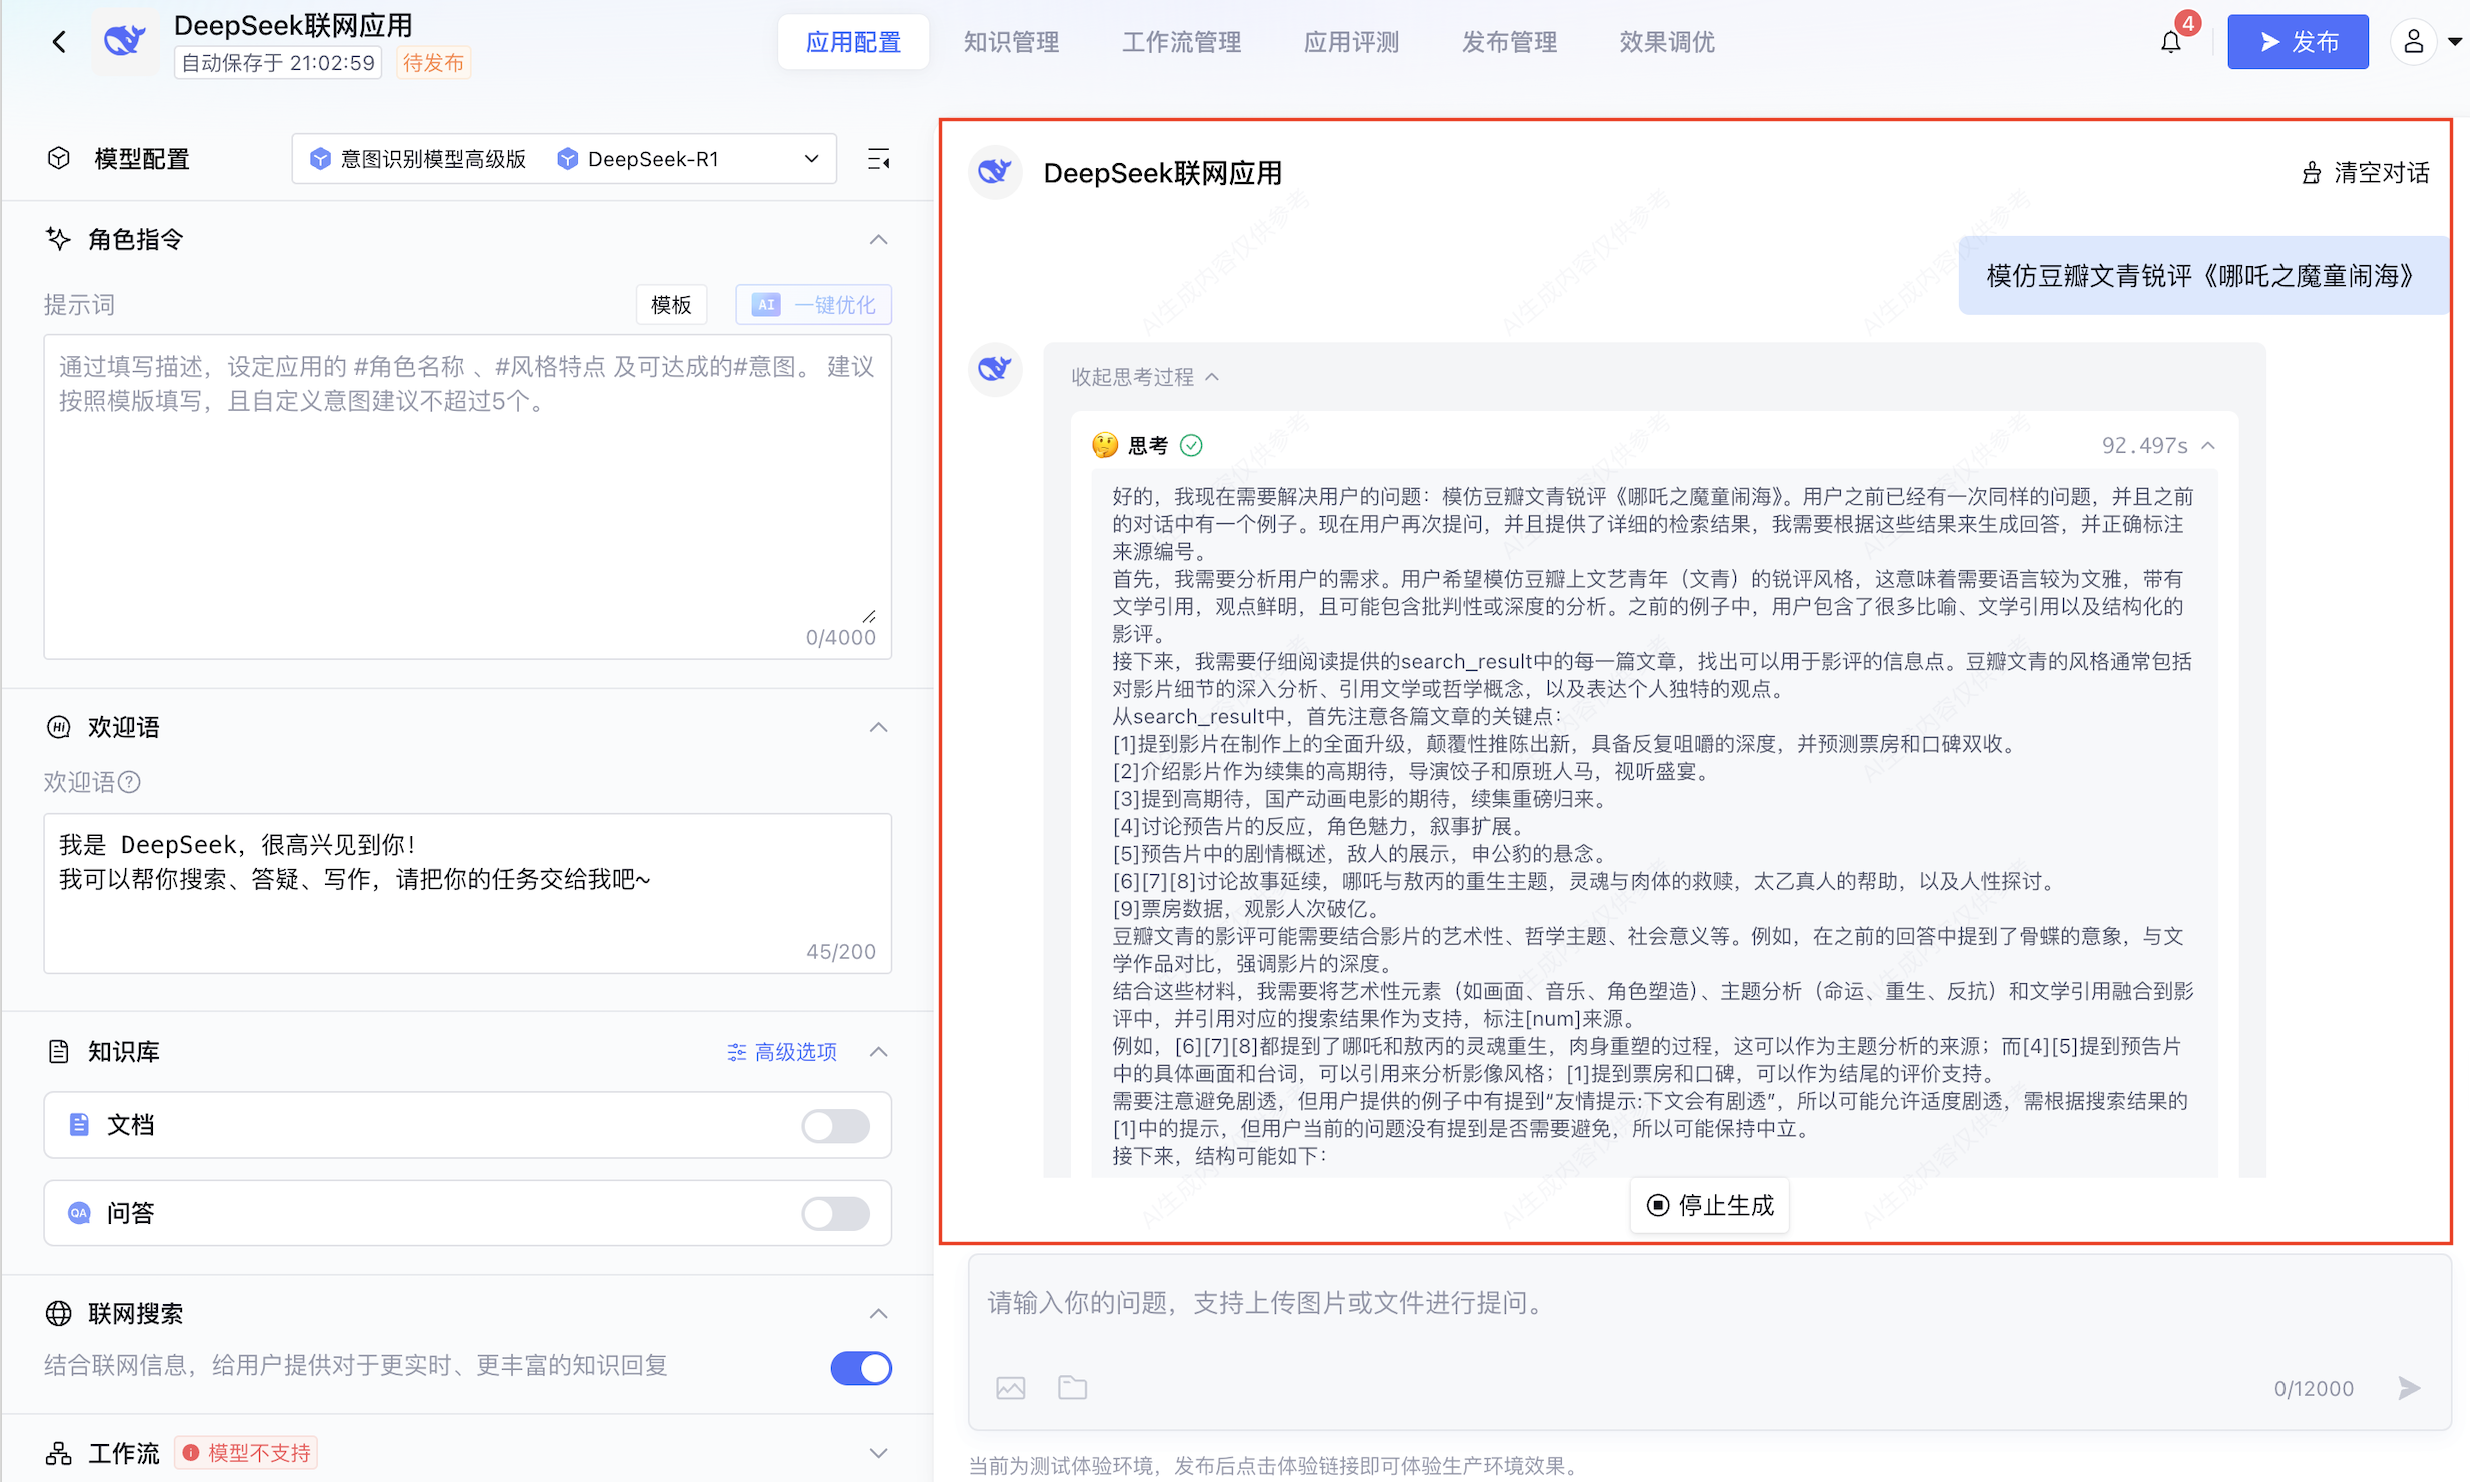This screenshot has width=2470, height=1482.
Task: Click the thinking emoji icon
Action: 1105,446
